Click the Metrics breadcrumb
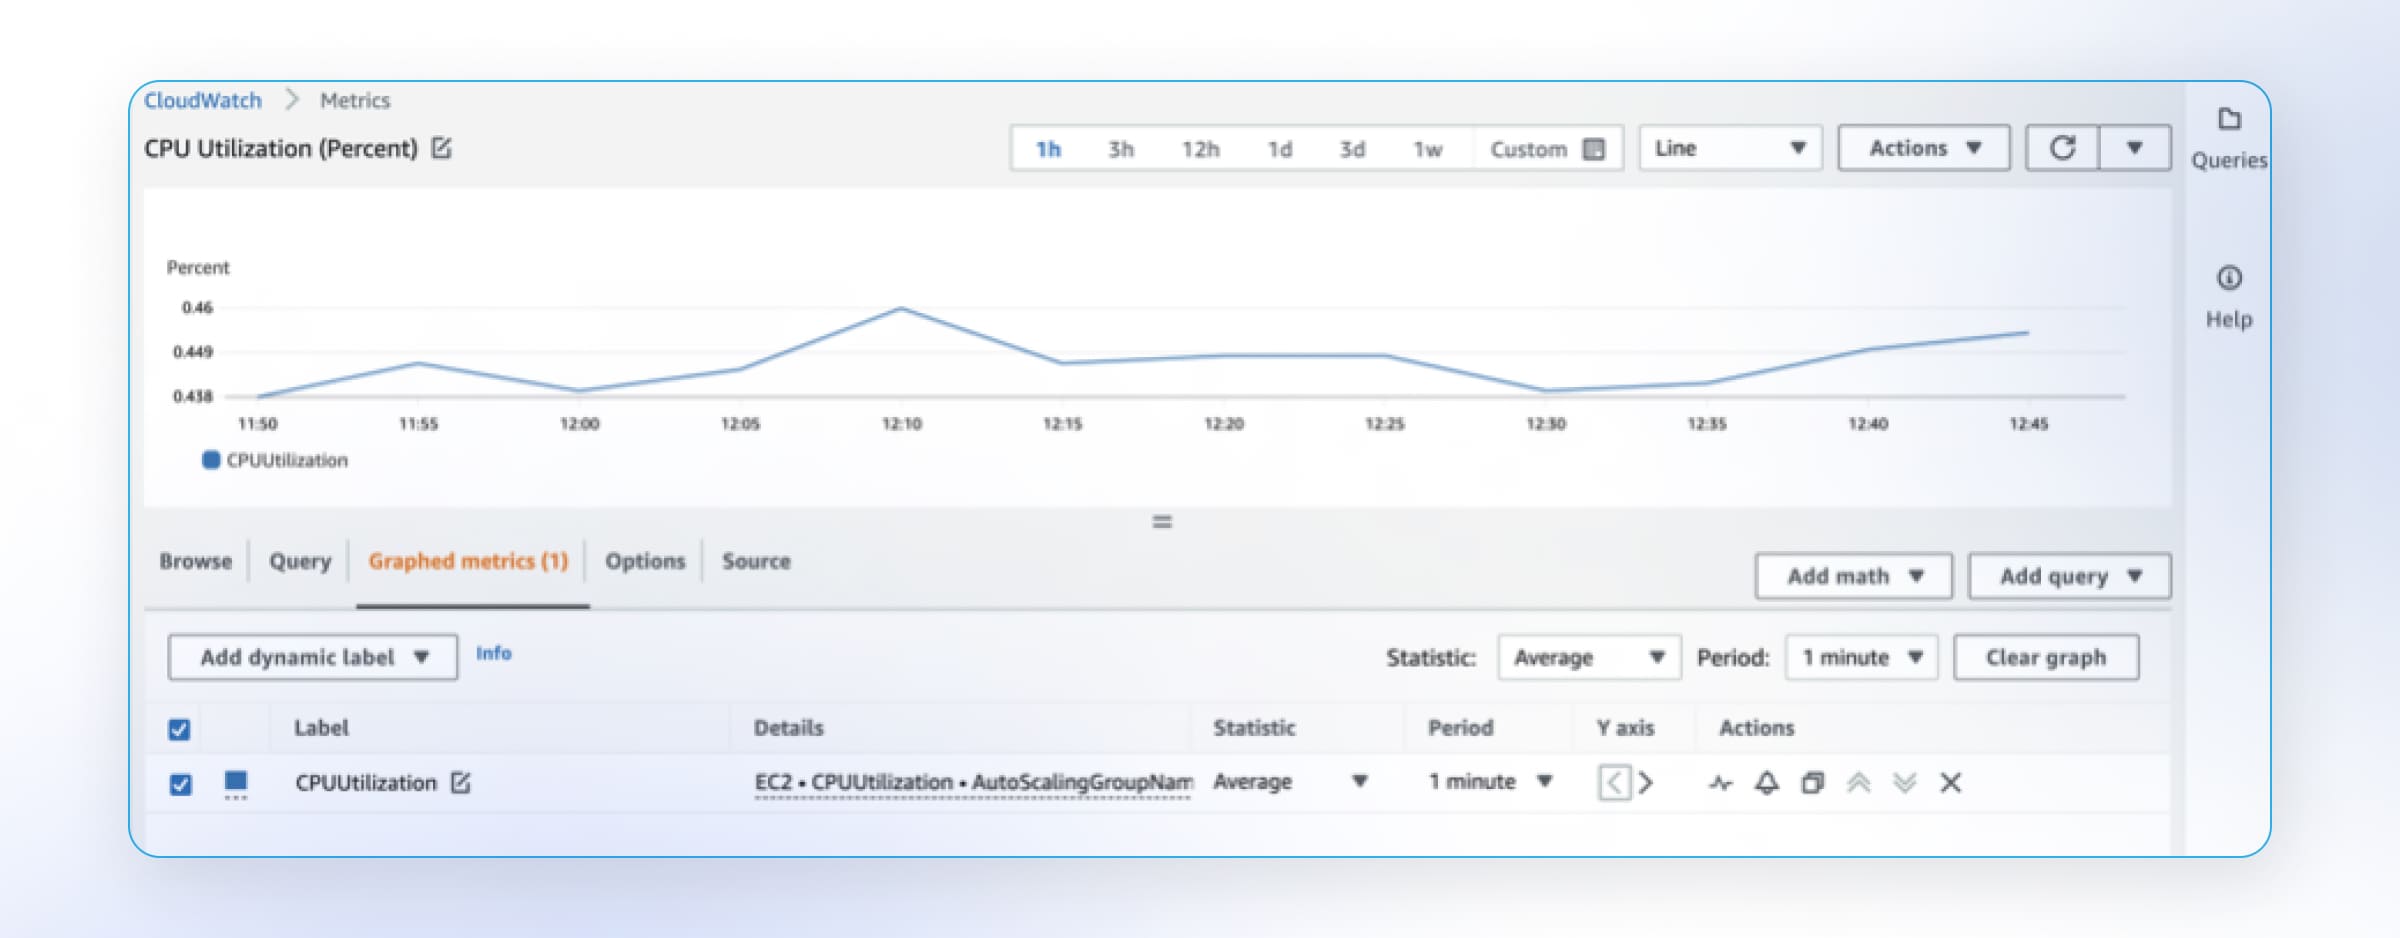Image resolution: width=2400 pixels, height=938 pixels. click(355, 100)
